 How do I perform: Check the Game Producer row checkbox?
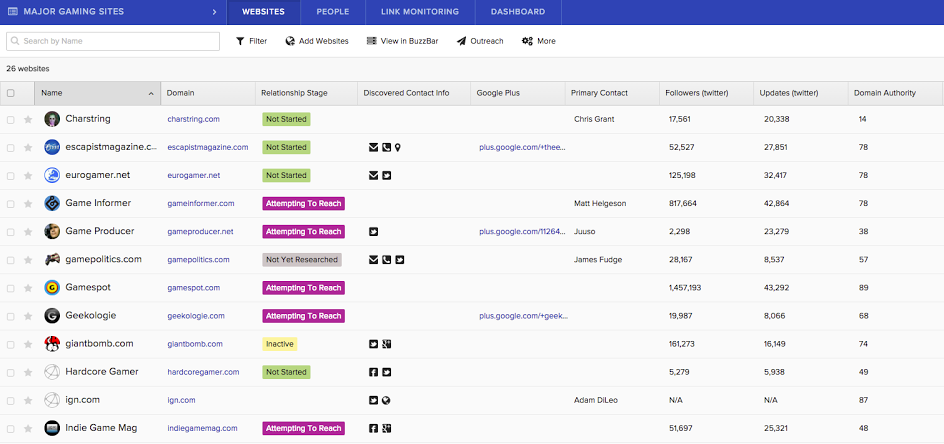coord(10,232)
